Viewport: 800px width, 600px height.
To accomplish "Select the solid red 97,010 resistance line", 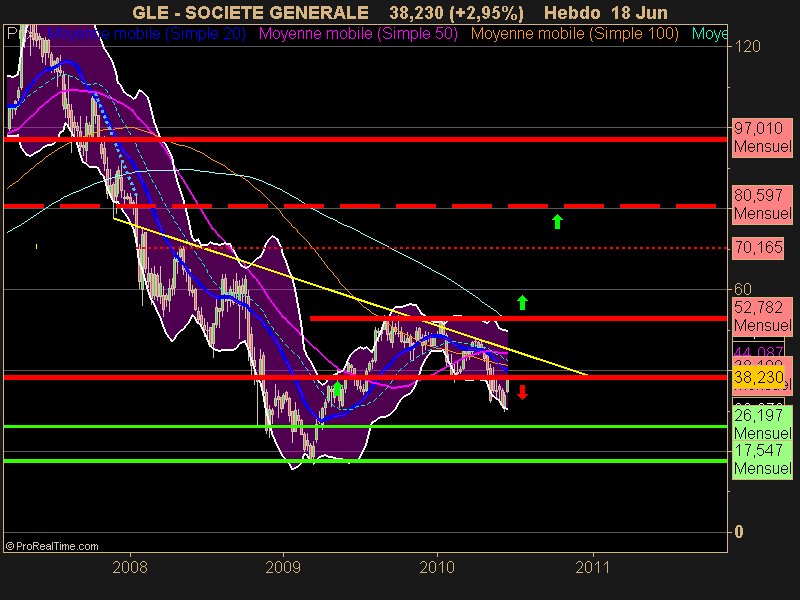I will [x=365, y=139].
